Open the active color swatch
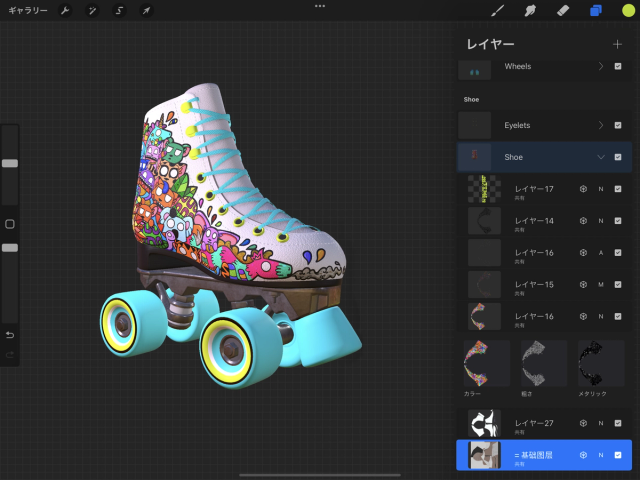Viewport: 640px width, 480px height. (x=627, y=10)
